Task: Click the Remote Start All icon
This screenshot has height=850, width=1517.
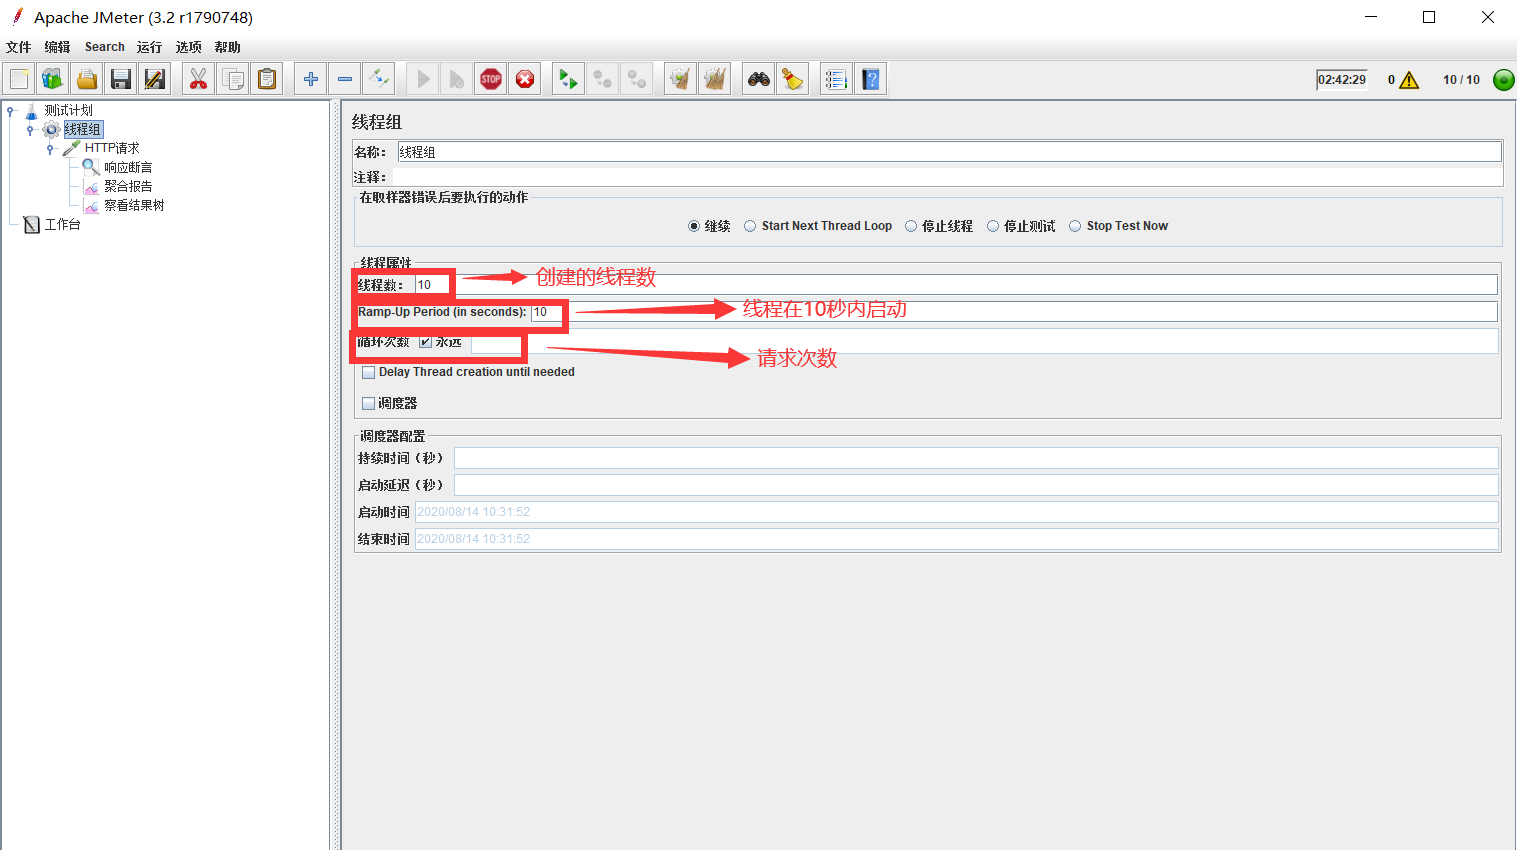Action: [569, 79]
